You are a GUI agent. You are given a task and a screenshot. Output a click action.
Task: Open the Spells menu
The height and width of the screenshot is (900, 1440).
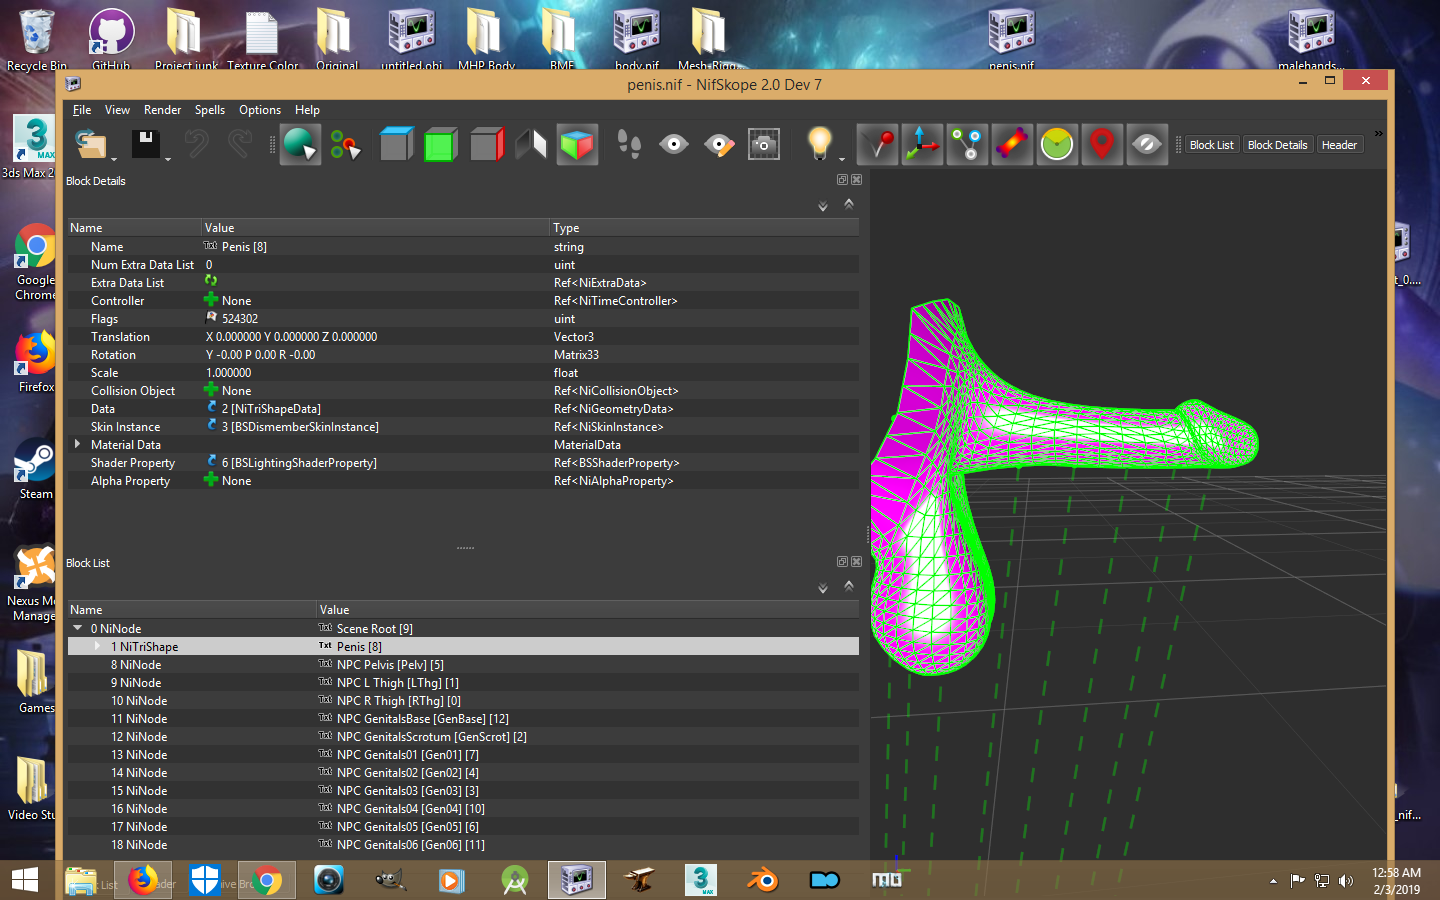tap(209, 110)
